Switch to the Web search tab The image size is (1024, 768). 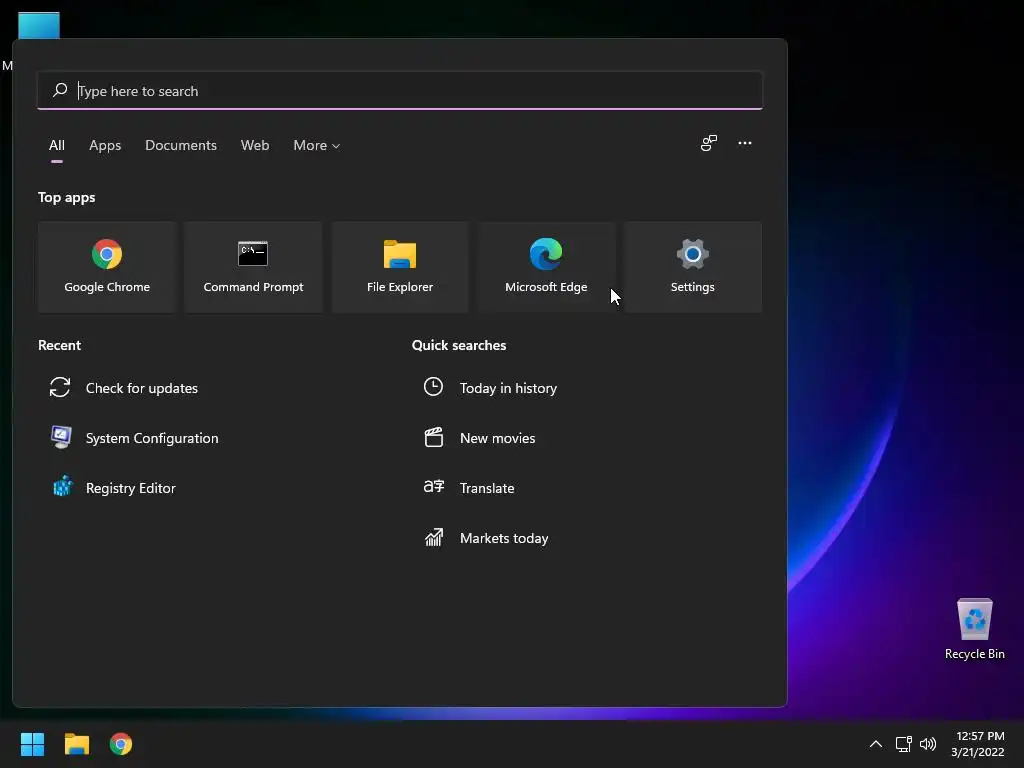[255, 145]
